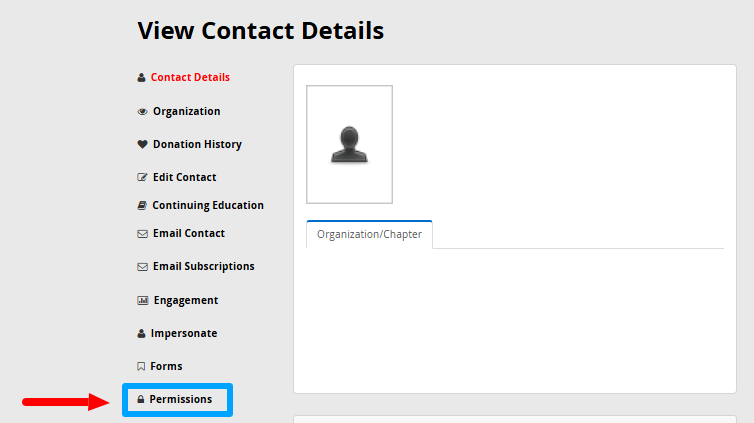Click the lock icon beside Permissions
The image size is (754, 423).
(x=140, y=399)
